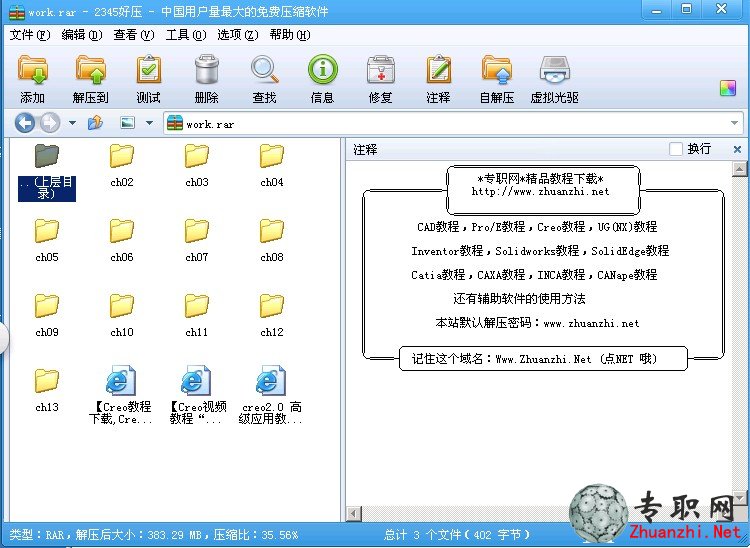The height and width of the screenshot is (548, 750).
Task: Expand the navigation history dropdown arrow
Action: [72, 123]
